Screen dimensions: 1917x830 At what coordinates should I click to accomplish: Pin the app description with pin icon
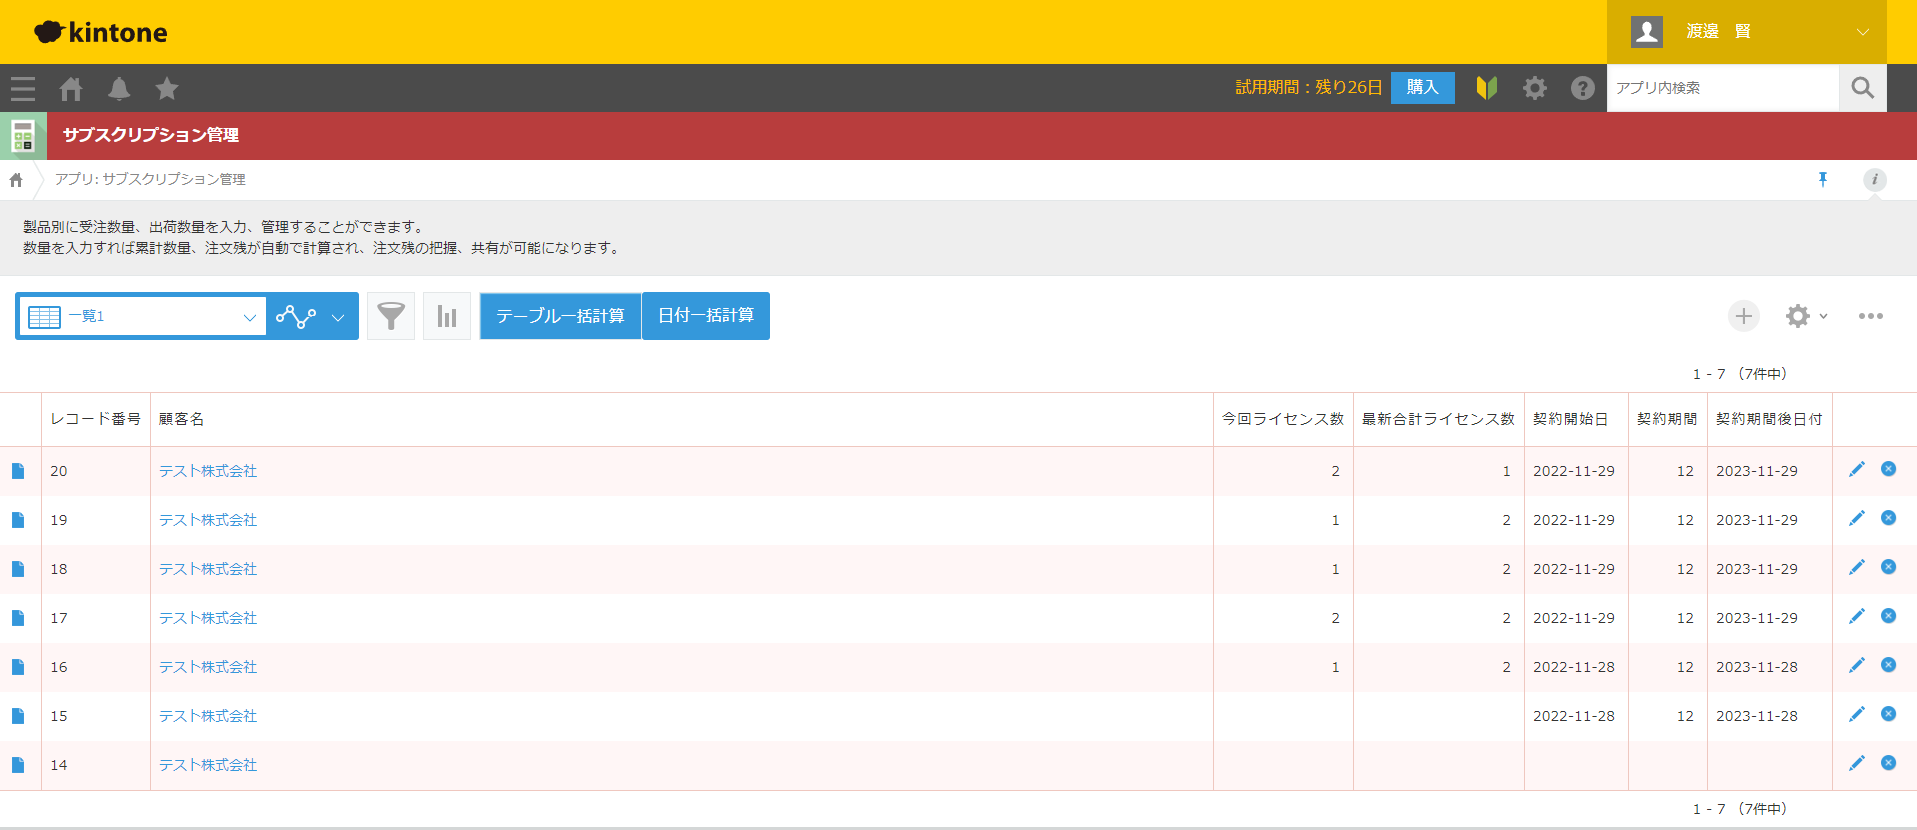[x=1823, y=179]
